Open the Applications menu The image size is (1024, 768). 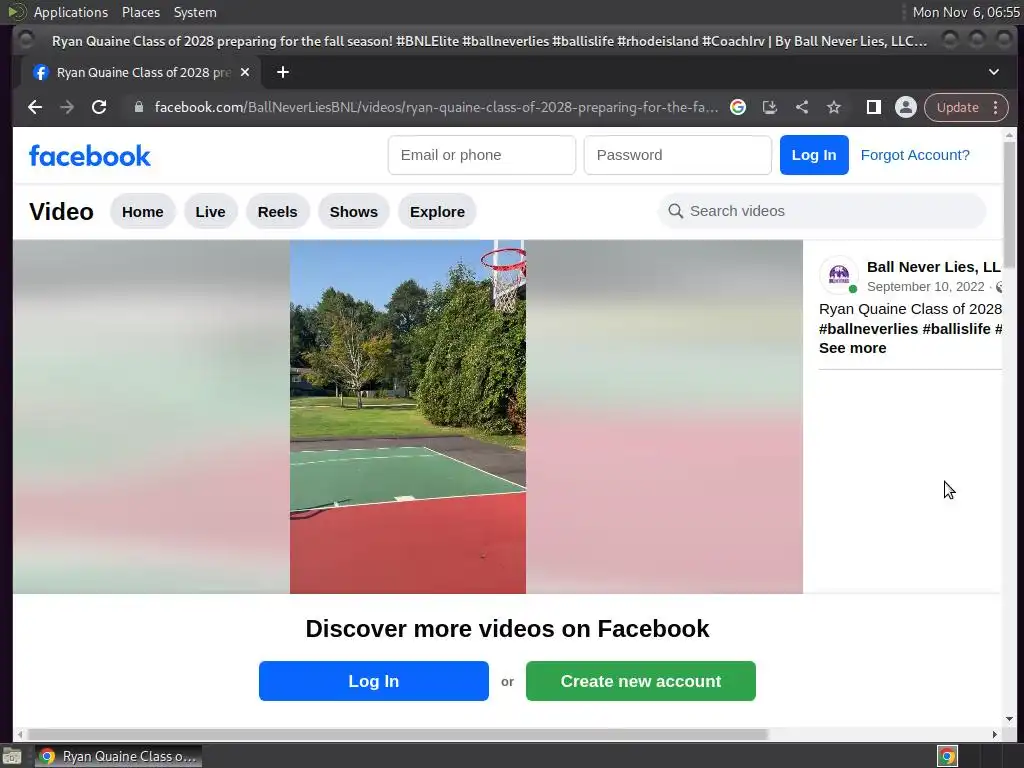pyautogui.click(x=71, y=12)
